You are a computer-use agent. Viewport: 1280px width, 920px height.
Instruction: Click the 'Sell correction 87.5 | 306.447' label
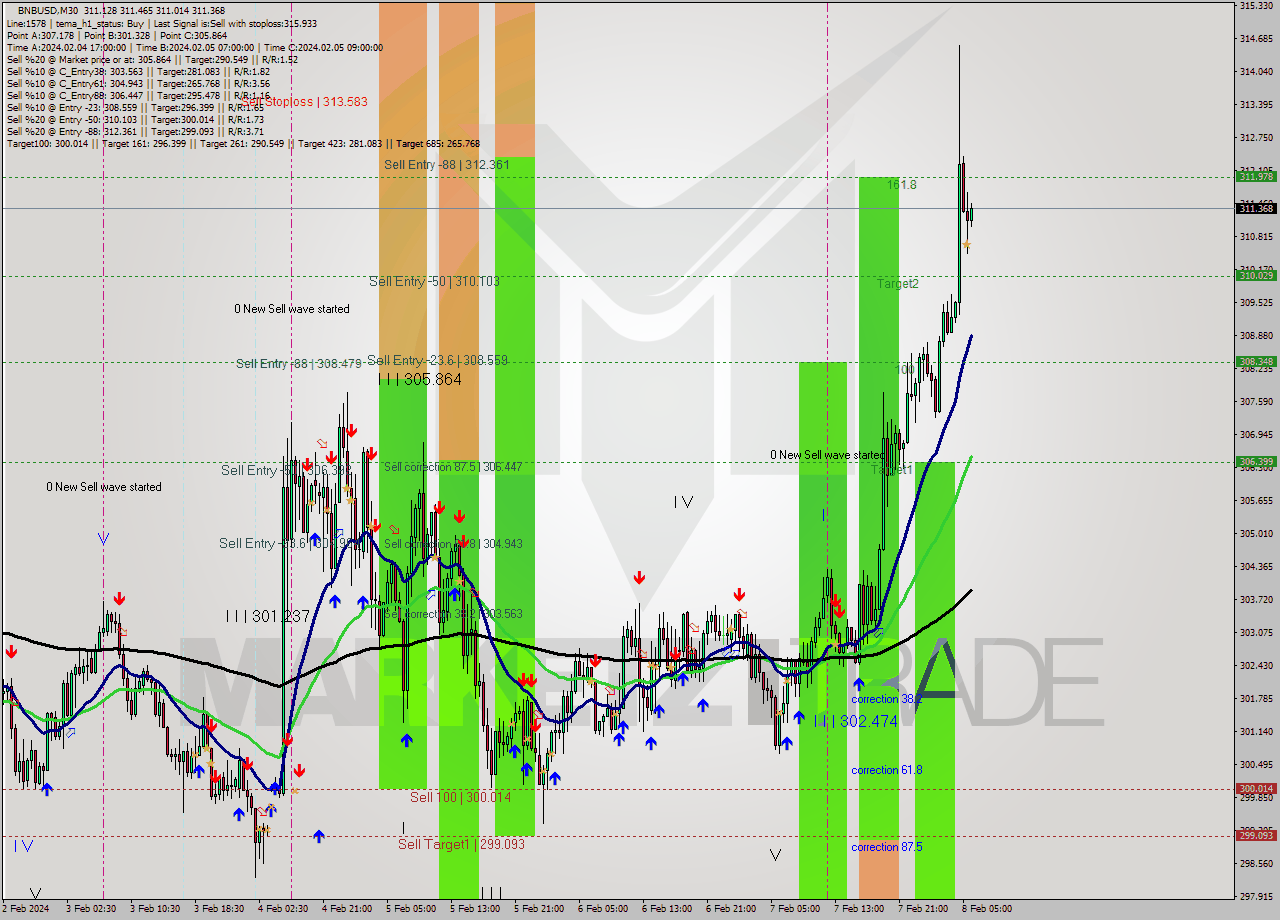[x=453, y=467]
